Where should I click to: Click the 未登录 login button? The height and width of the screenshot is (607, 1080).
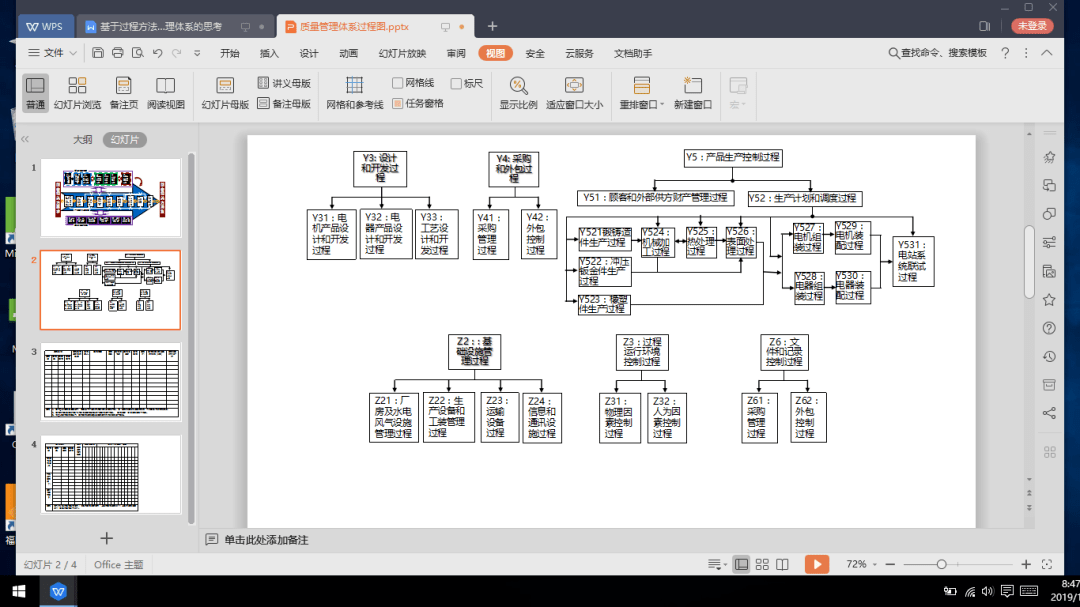[x=1032, y=26]
